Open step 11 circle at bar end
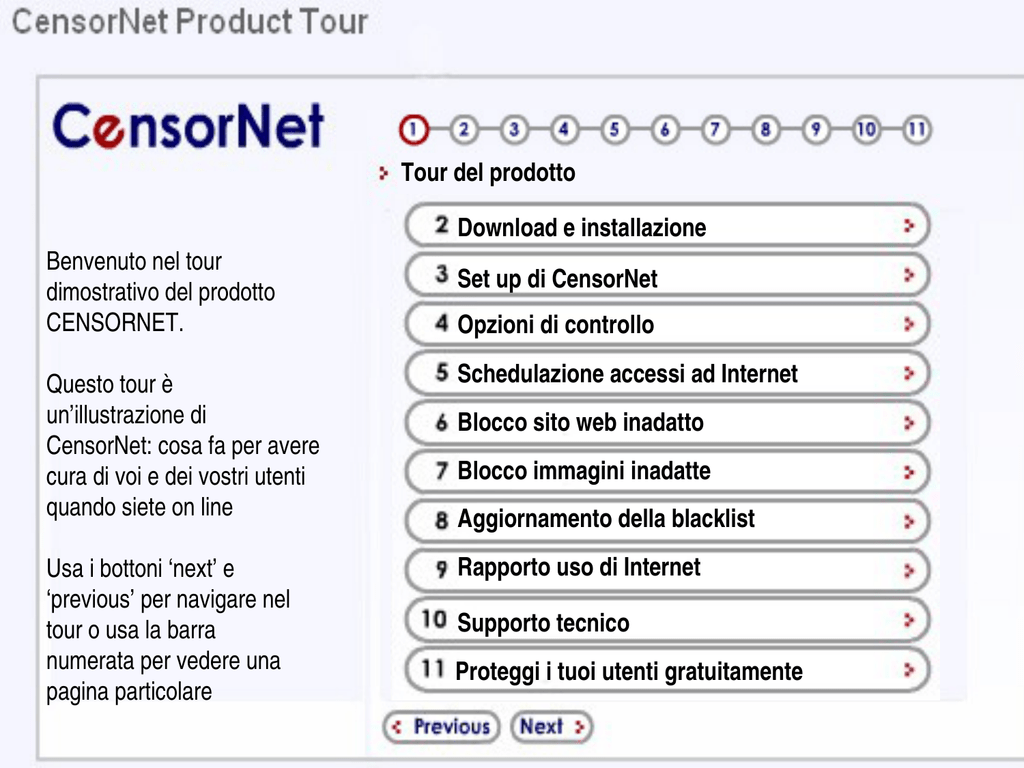The width and height of the screenshot is (1024, 768). click(x=916, y=129)
